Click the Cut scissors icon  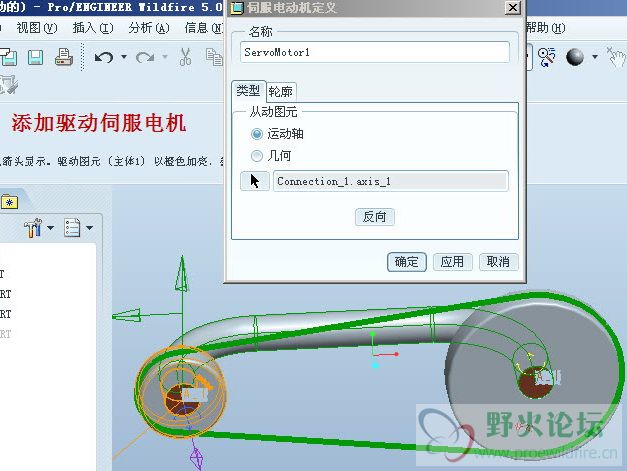tap(185, 57)
